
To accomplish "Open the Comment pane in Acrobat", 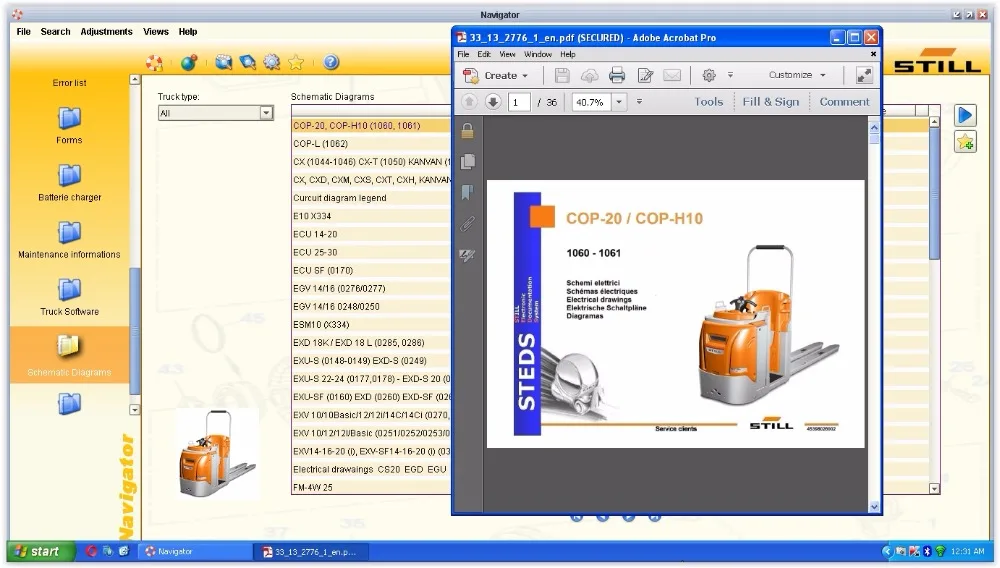I will 844,102.
